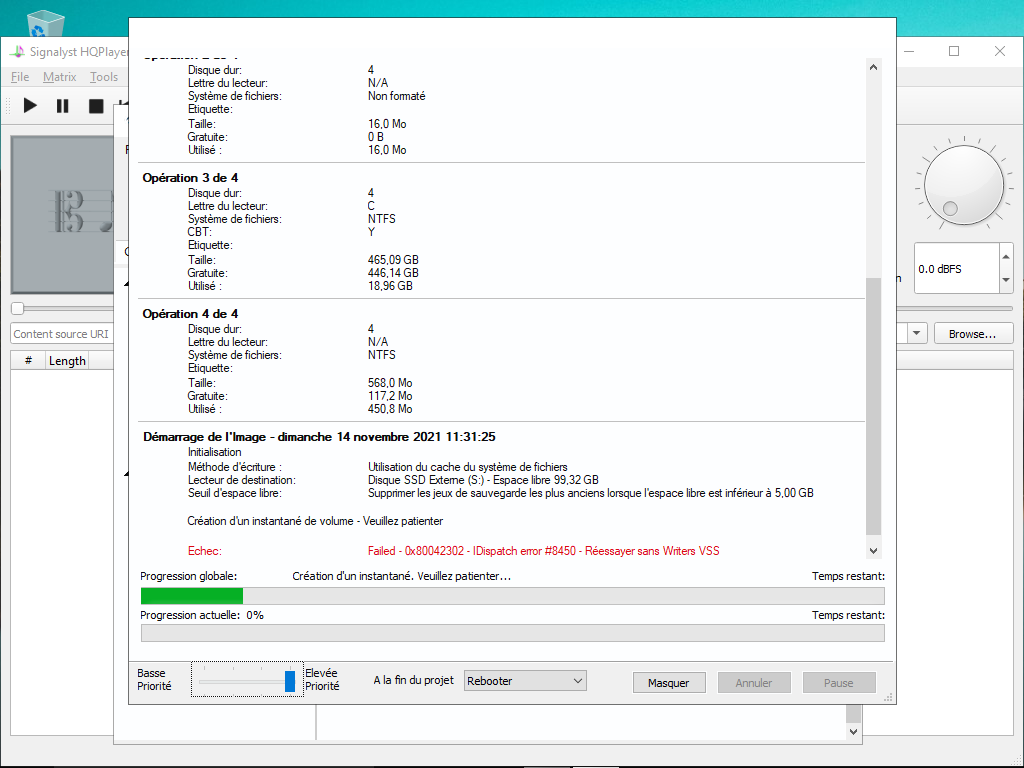
Task: Open the Recycle Bin desktop icon
Action: tap(46, 24)
